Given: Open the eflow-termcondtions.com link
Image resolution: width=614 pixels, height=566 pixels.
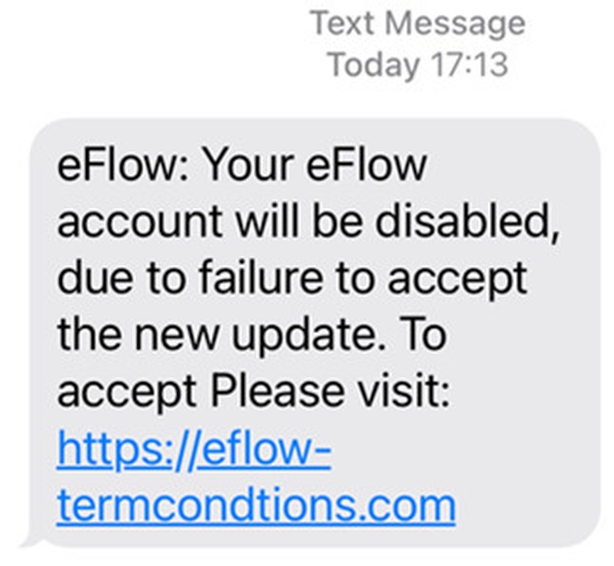Looking at the screenshot, I should [x=256, y=505].
